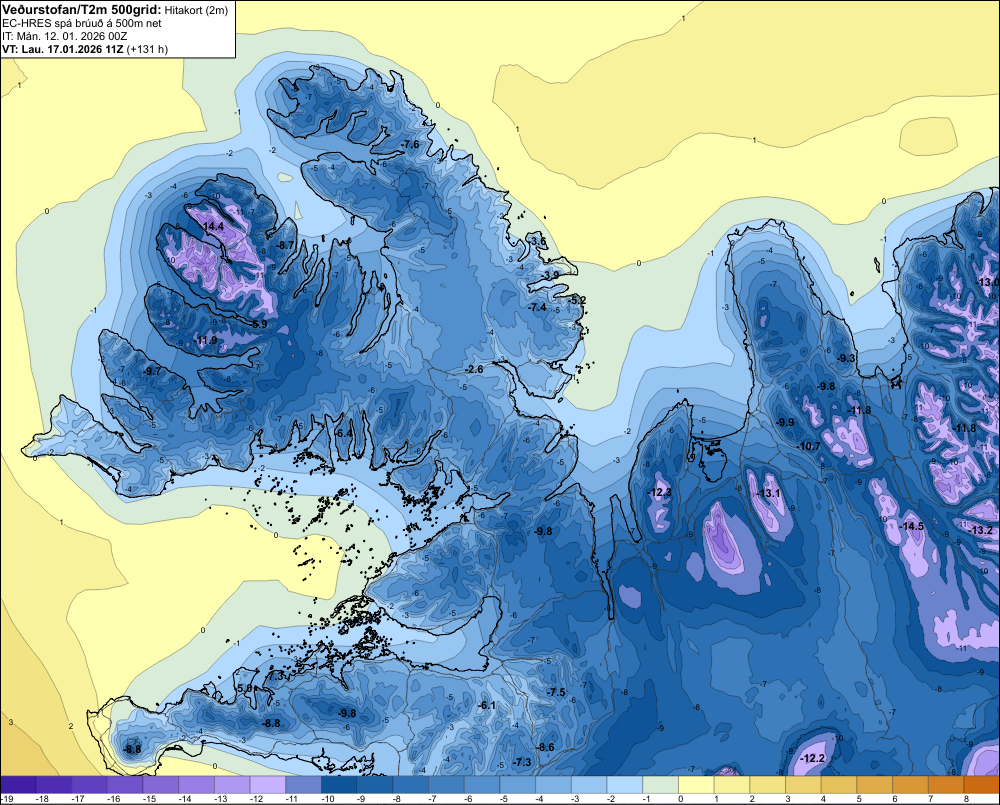The width and height of the screenshot is (1000, 805).
Task: Click the '-10.7' temperature value on the map
Action: [808, 446]
